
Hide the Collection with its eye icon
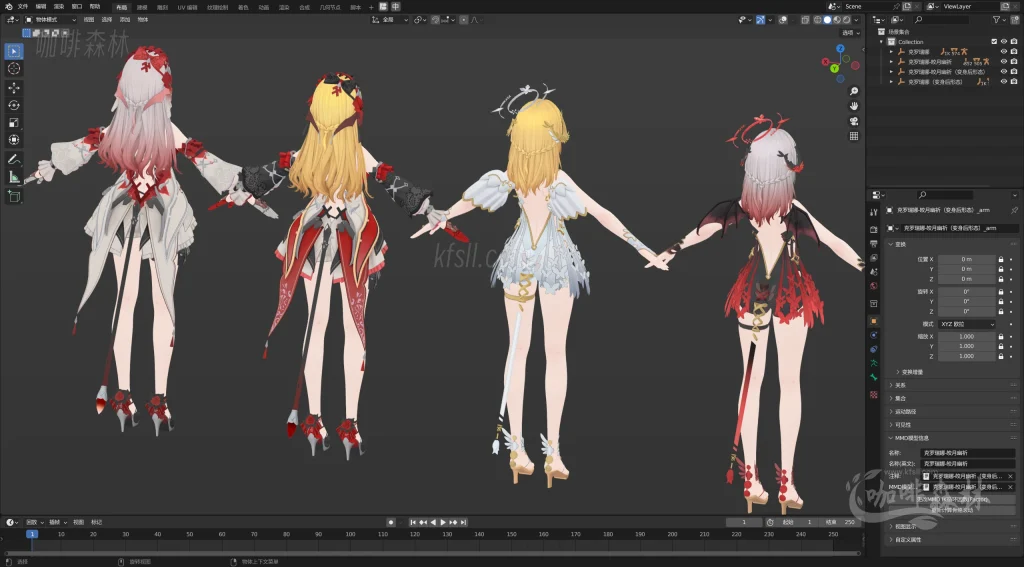(x=1004, y=42)
